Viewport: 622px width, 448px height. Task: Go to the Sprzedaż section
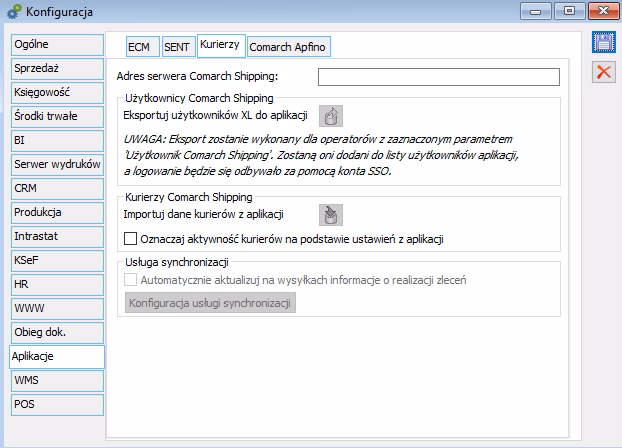[x=56, y=69]
